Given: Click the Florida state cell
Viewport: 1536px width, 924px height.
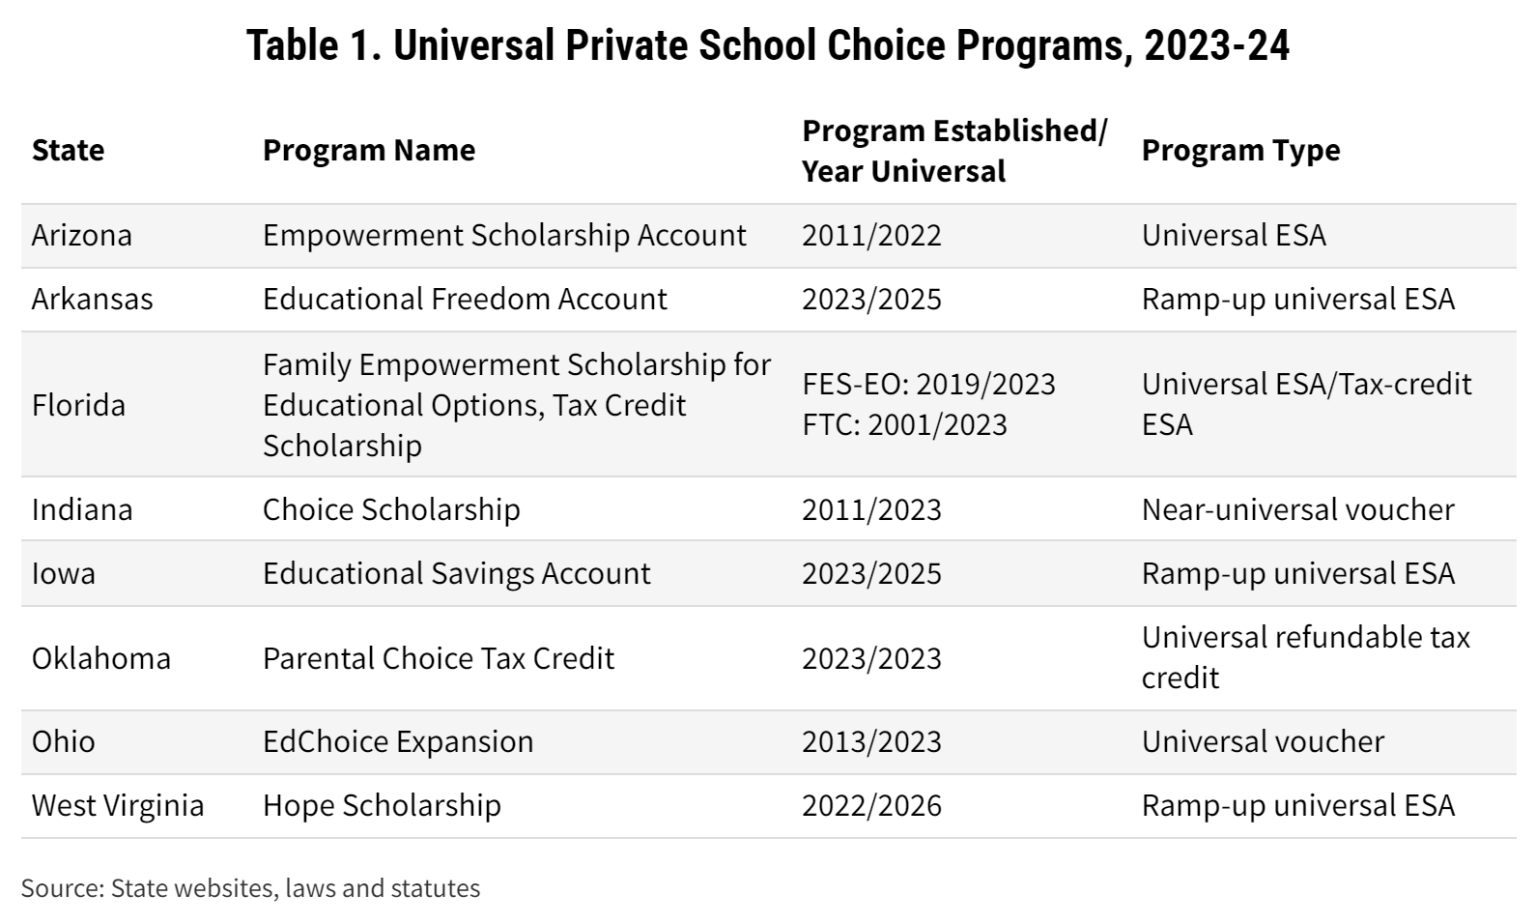Looking at the screenshot, I should (78, 405).
